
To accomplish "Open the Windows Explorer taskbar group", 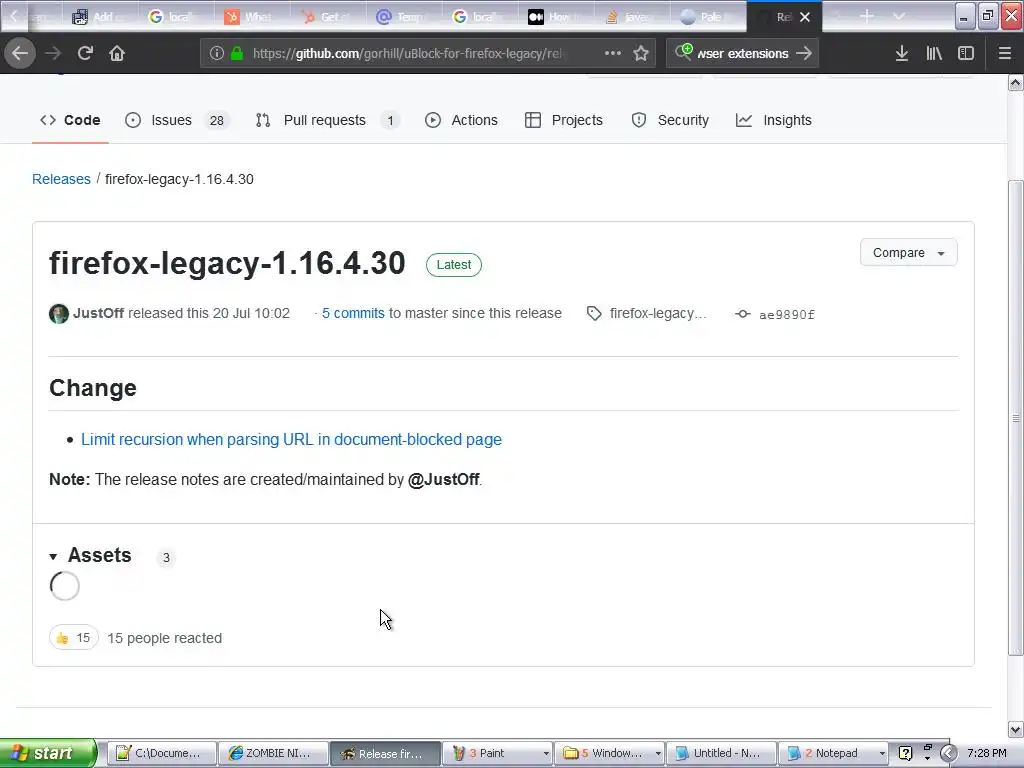I will (610, 753).
